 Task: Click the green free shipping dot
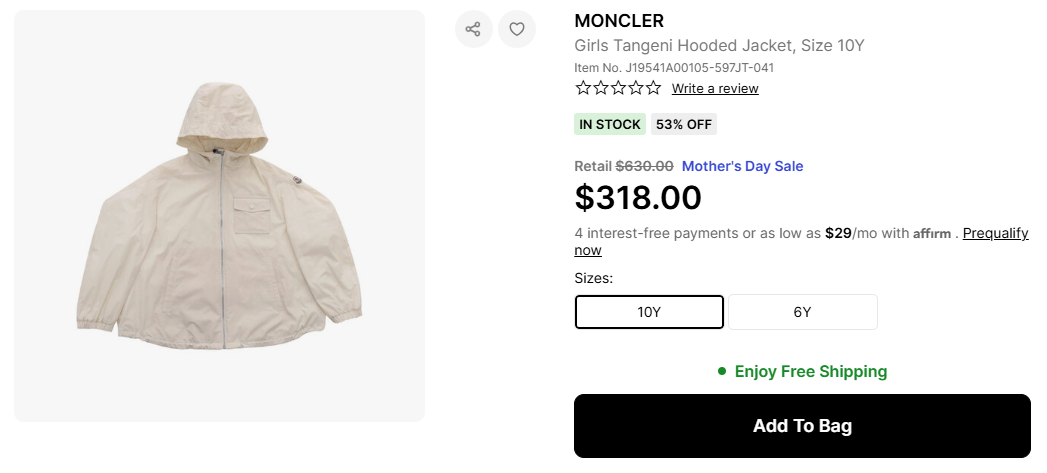coord(721,371)
